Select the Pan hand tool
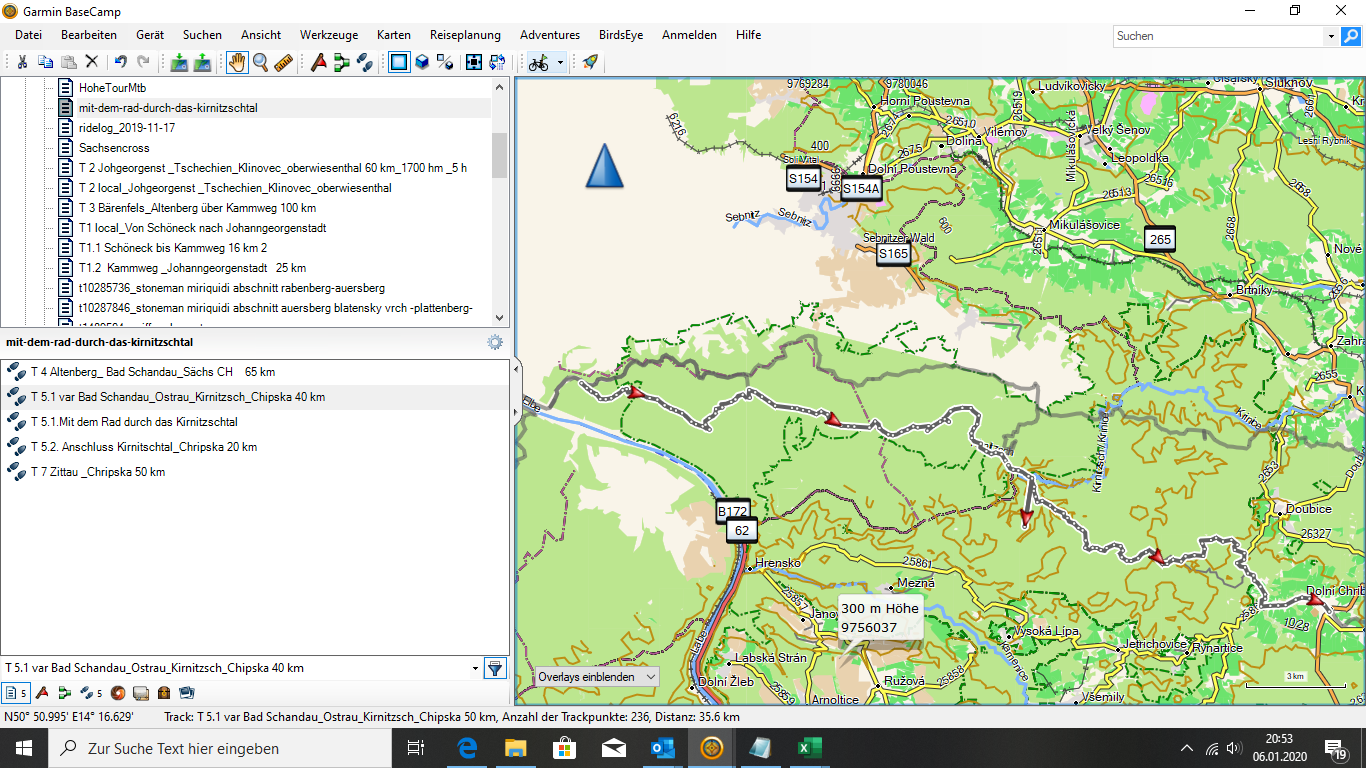 (237, 62)
